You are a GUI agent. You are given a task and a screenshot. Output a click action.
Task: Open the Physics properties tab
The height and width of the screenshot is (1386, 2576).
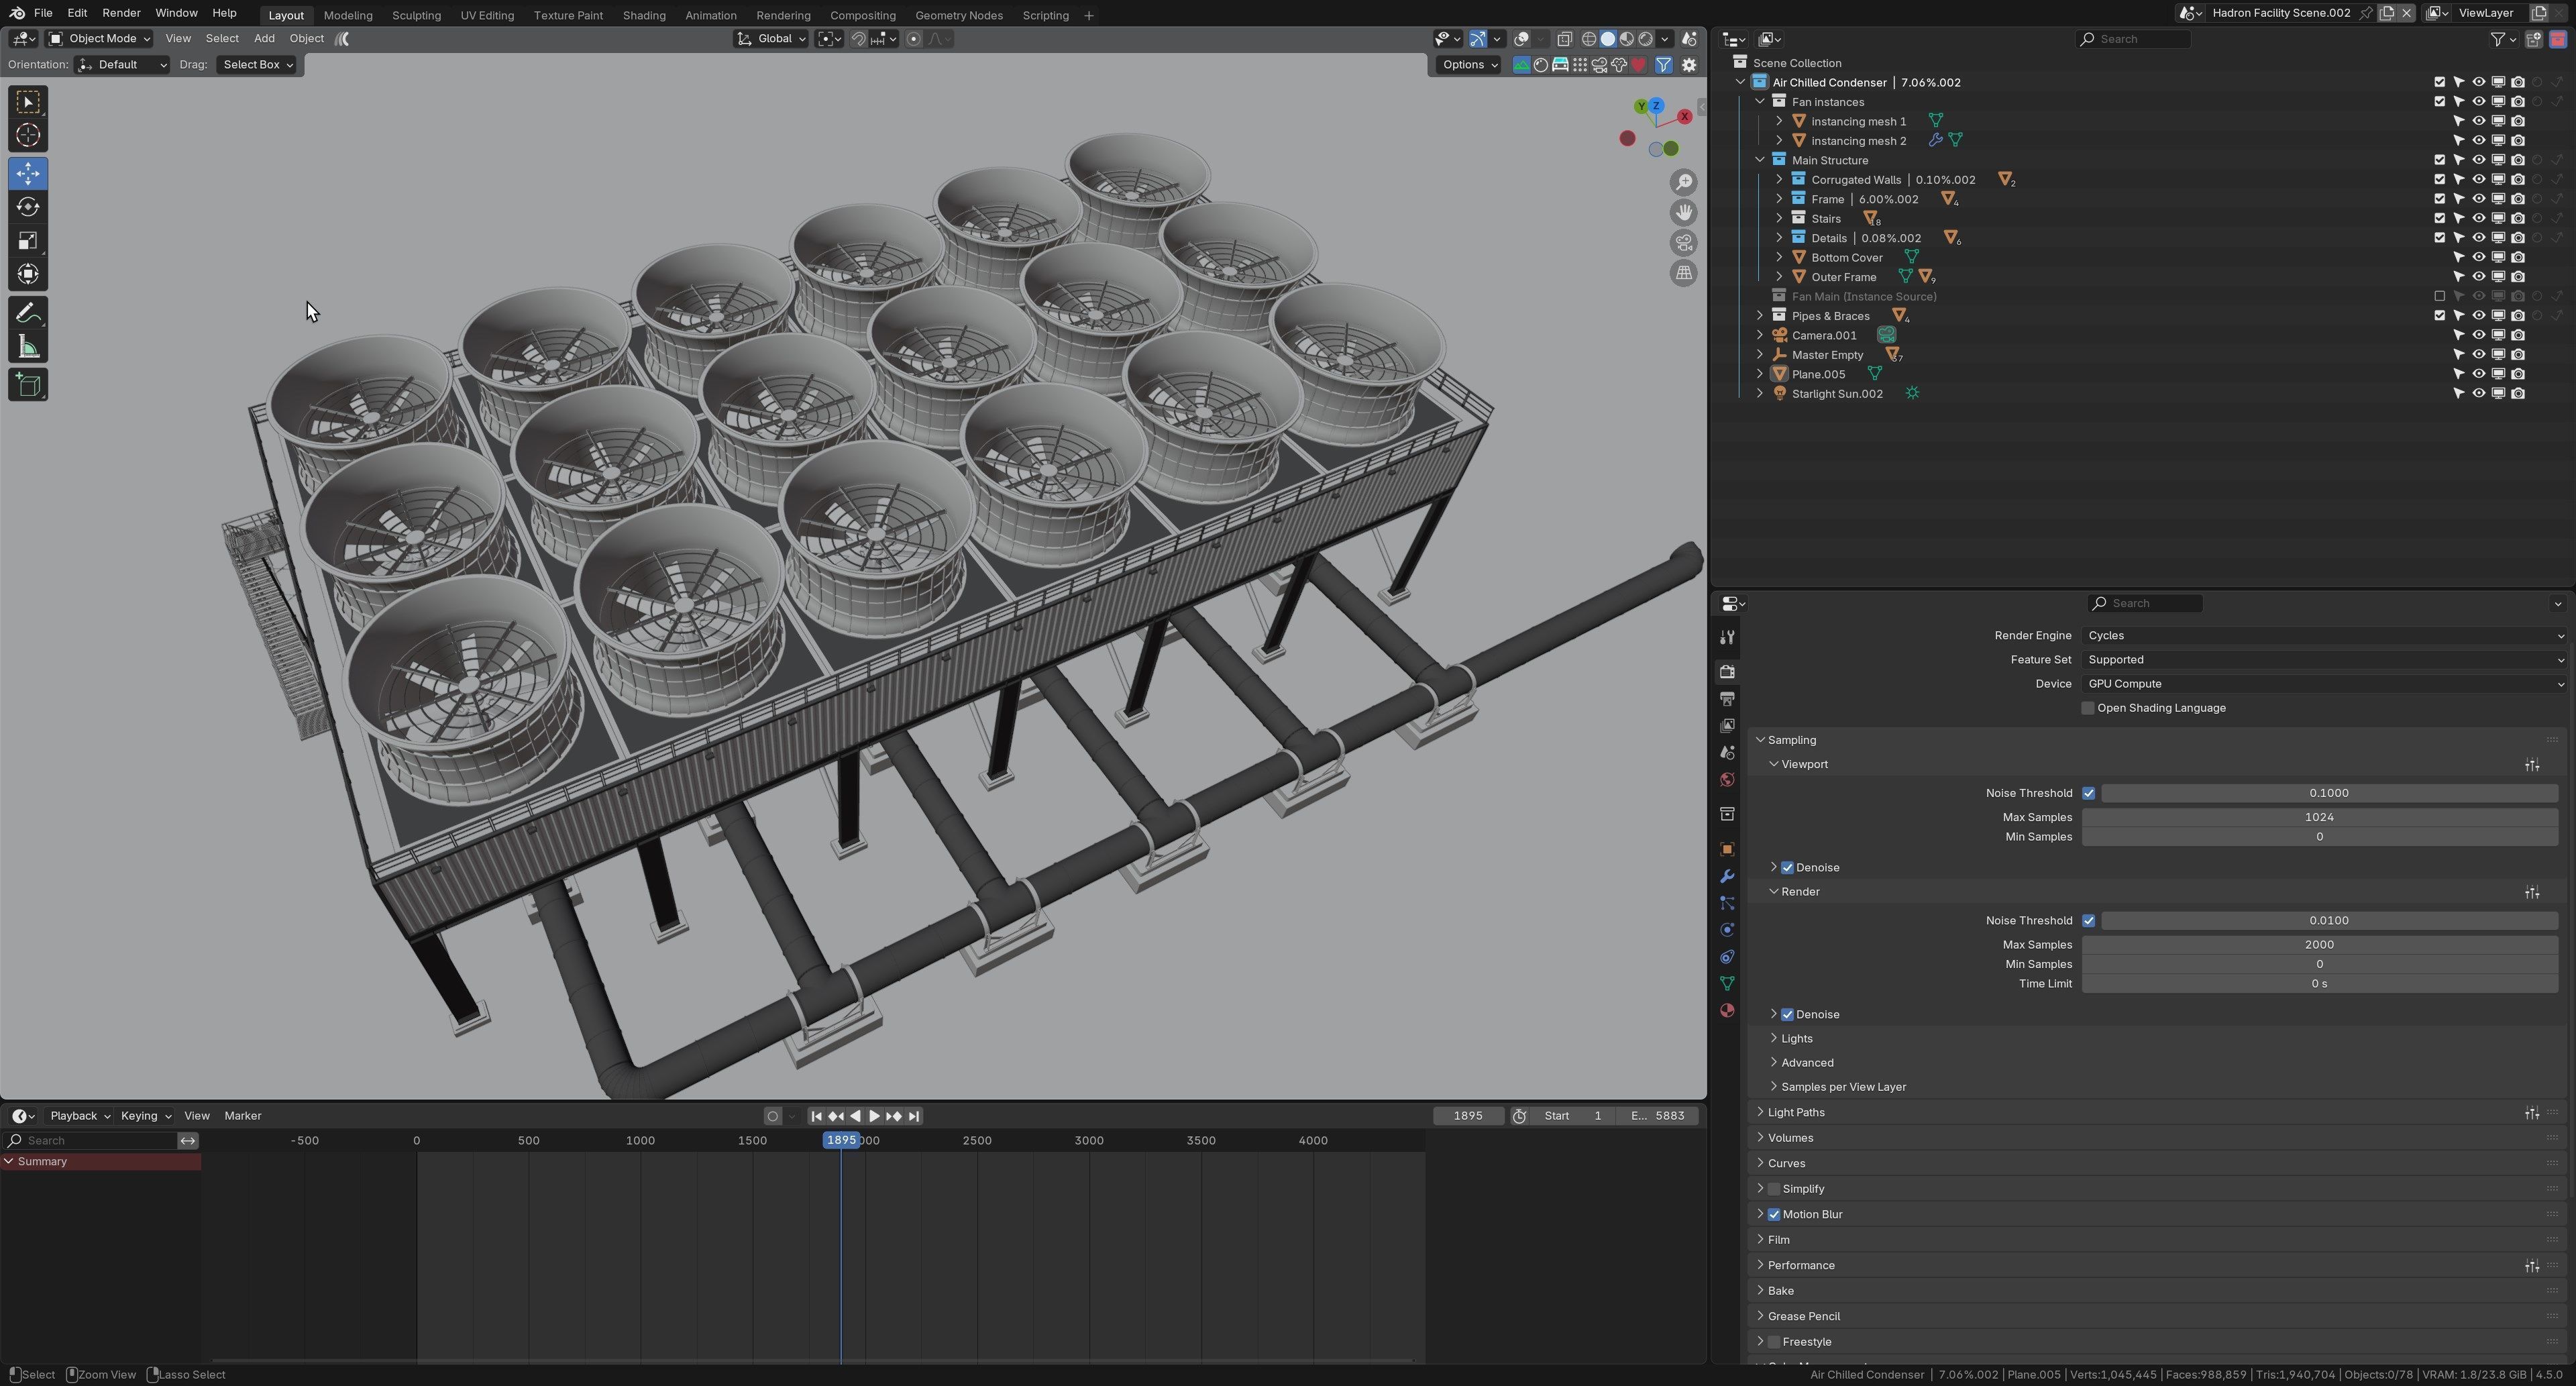[x=1727, y=930]
